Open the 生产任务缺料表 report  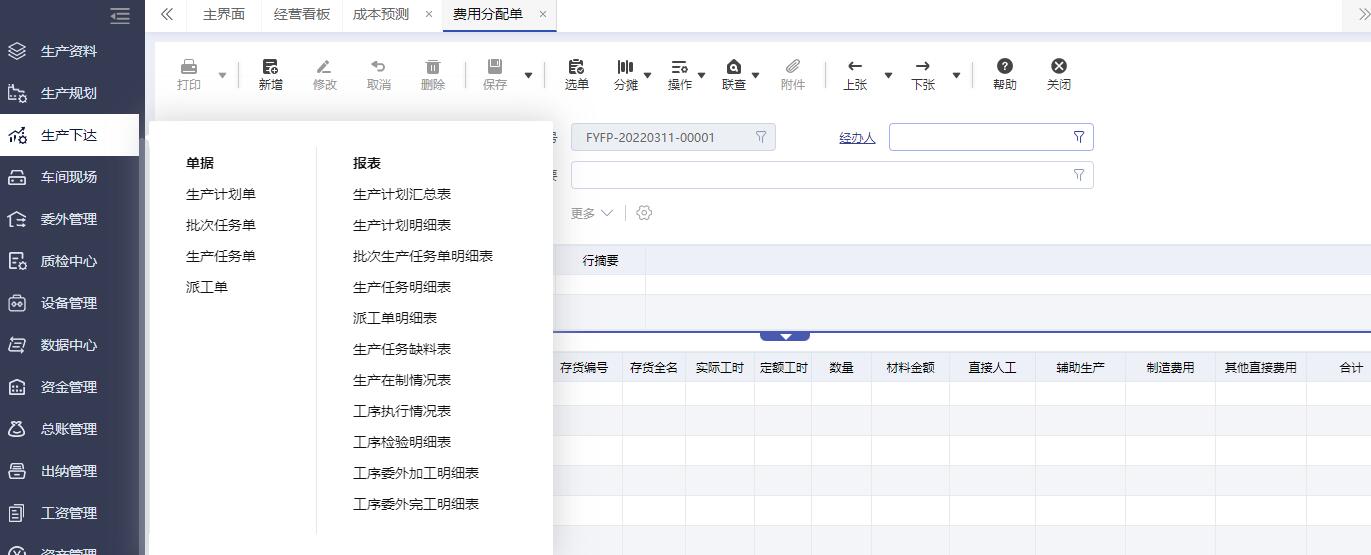[402, 349]
